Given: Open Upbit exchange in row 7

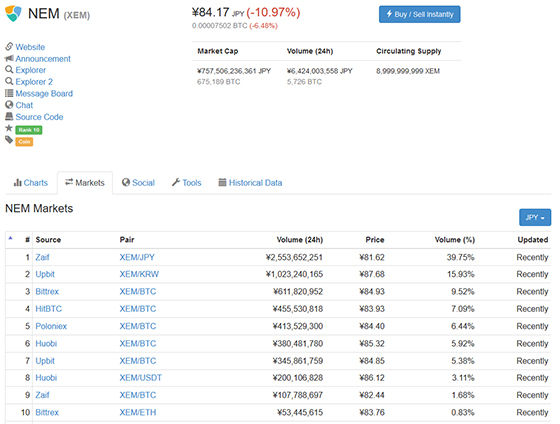Looking at the screenshot, I should pyautogui.click(x=45, y=361).
